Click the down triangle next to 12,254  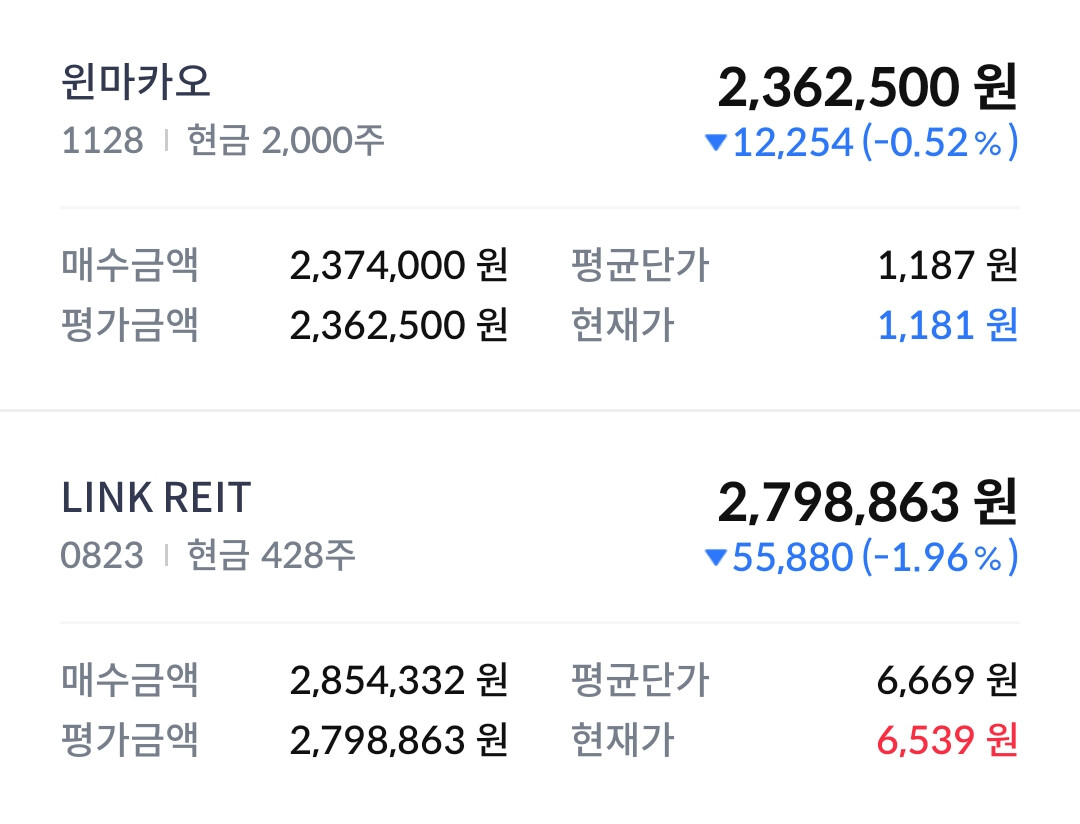click(x=715, y=143)
